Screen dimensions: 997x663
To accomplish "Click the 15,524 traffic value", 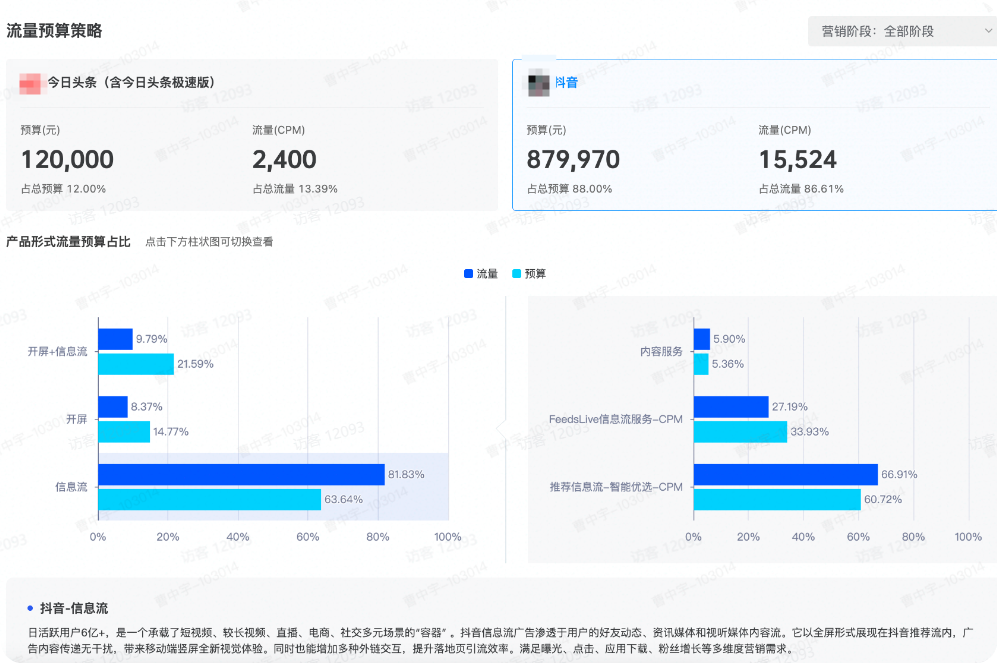I will pyautogui.click(x=797, y=160).
